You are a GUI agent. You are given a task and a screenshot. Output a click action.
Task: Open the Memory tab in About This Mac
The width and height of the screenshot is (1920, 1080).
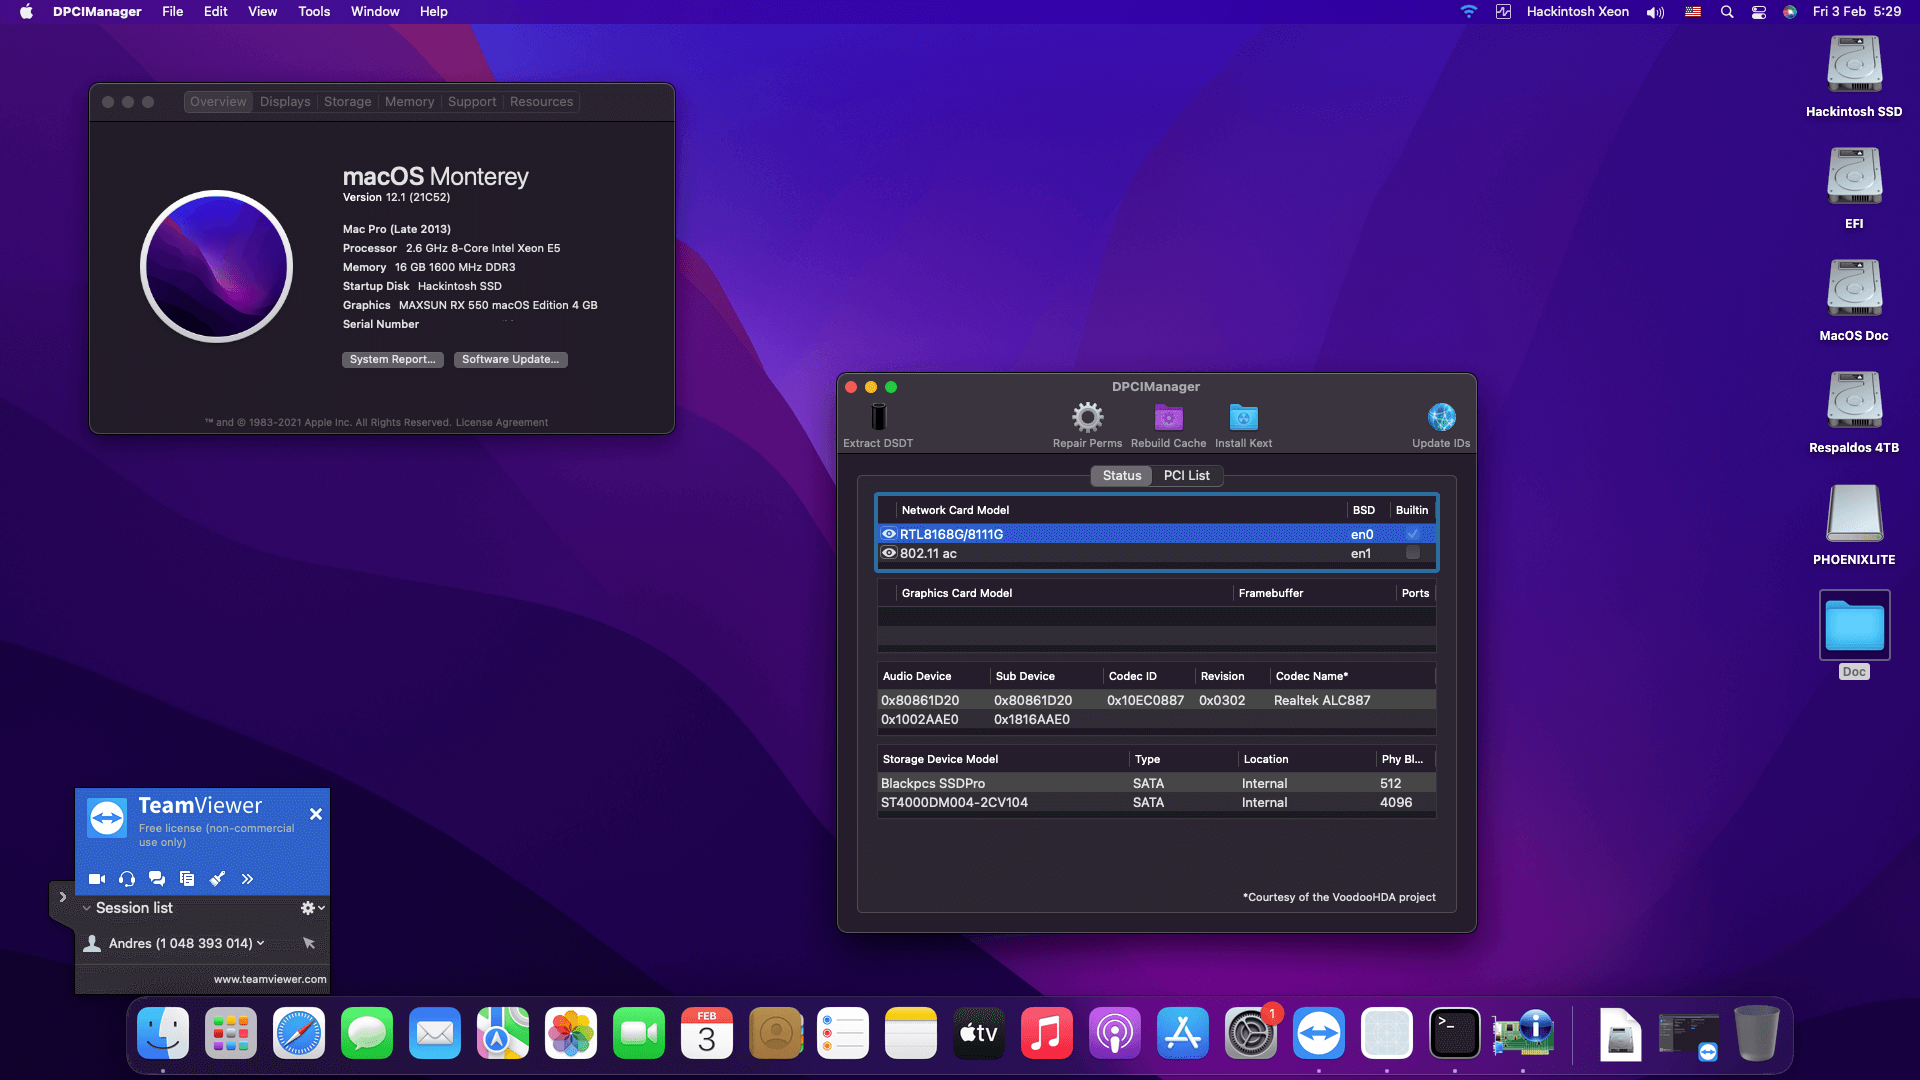coord(409,102)
